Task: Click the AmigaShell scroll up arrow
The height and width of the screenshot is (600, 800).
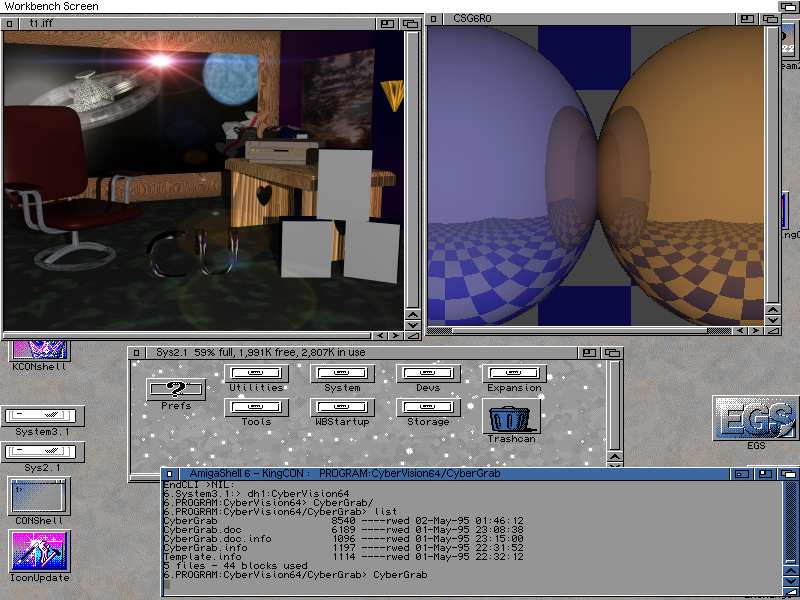Action: click(x=790, y=570)
